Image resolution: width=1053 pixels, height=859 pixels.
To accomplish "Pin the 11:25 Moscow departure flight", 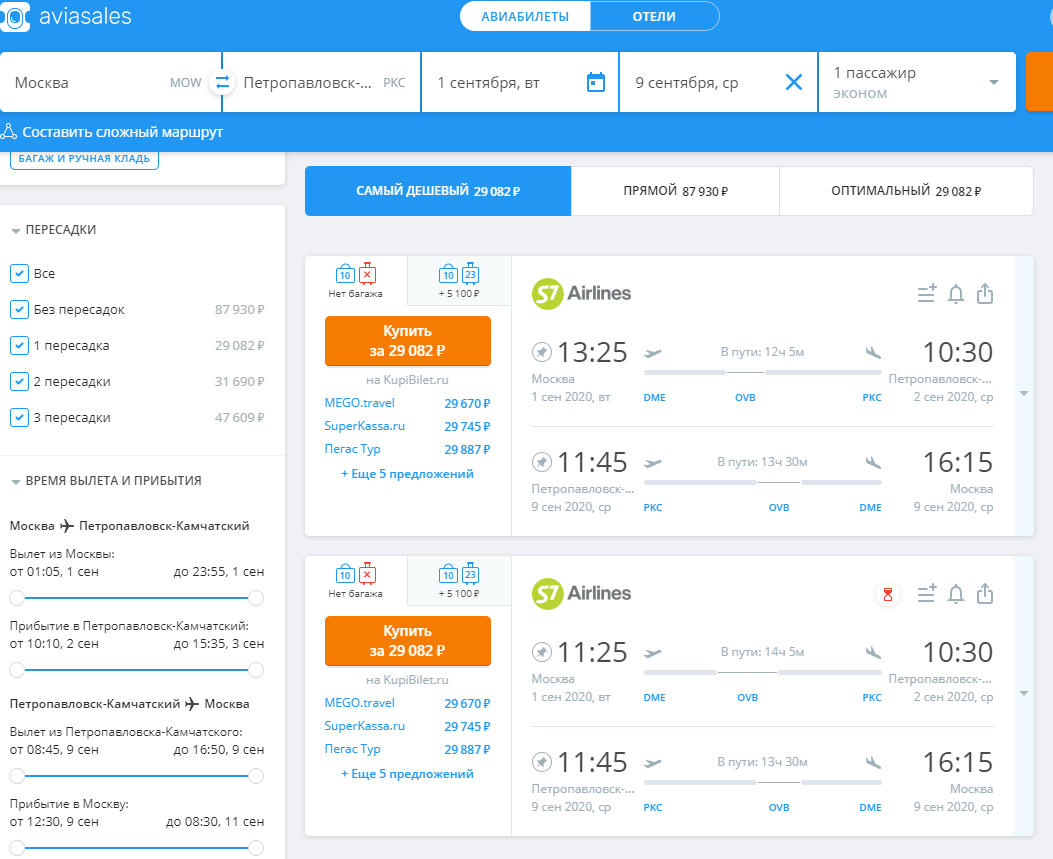I will coord(541,652).
